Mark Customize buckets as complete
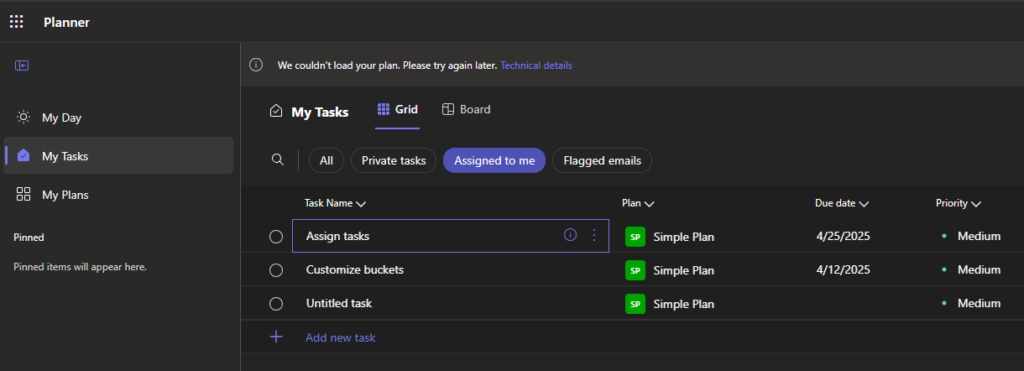Viewport: 1024px width, 371px height. [276, 270]
